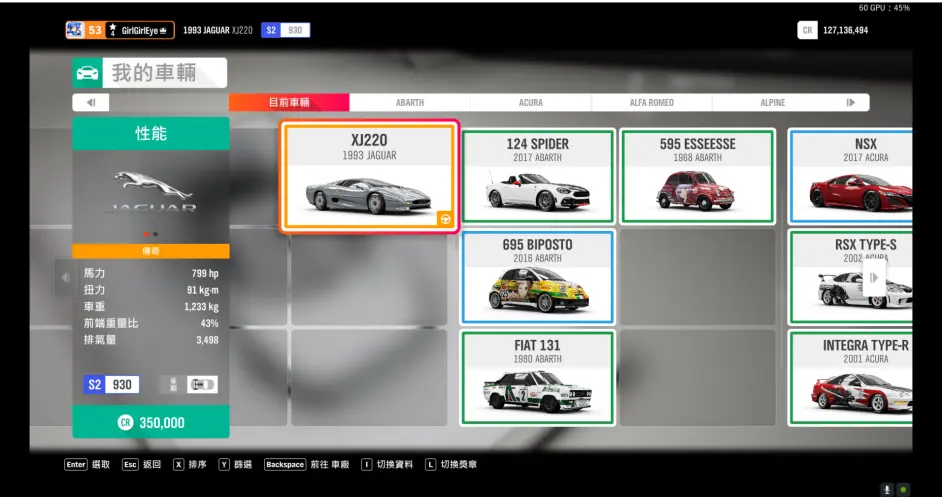The image size is (942, 497).
Task: Switch to the ACURA manufacturer tab
Action: (x=530, y=103)
